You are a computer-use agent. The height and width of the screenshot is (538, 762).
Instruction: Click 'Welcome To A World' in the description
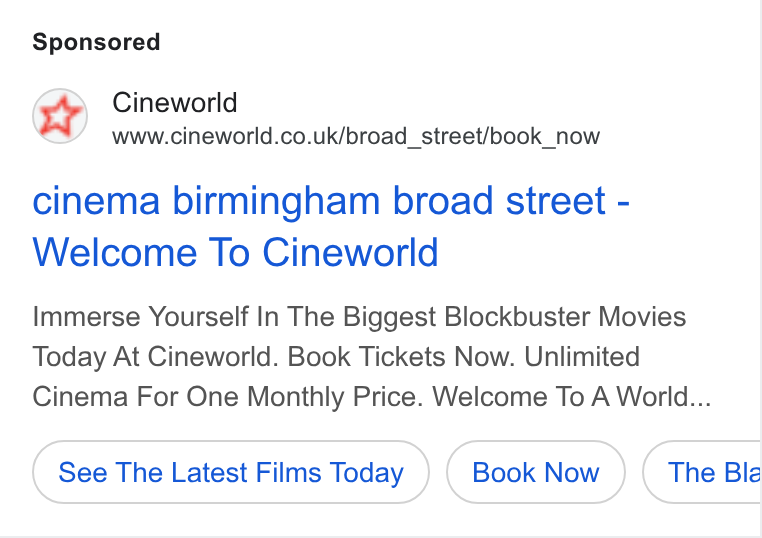point(561,397)
